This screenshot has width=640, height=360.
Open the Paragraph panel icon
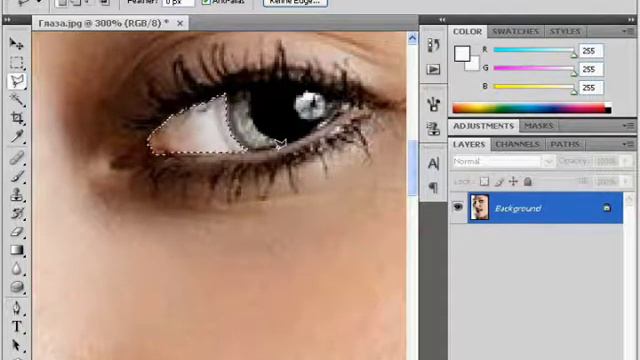tap(433, 187)
